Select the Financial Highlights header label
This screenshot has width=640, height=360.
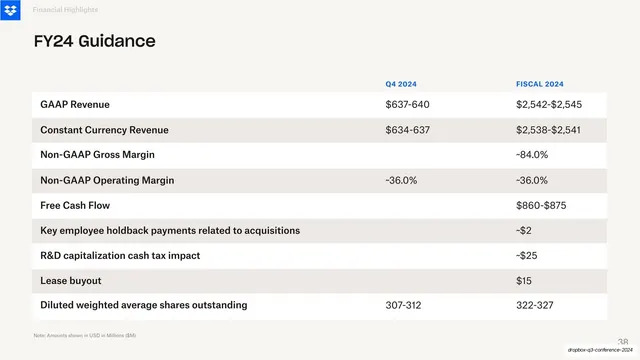click(65, 9)
